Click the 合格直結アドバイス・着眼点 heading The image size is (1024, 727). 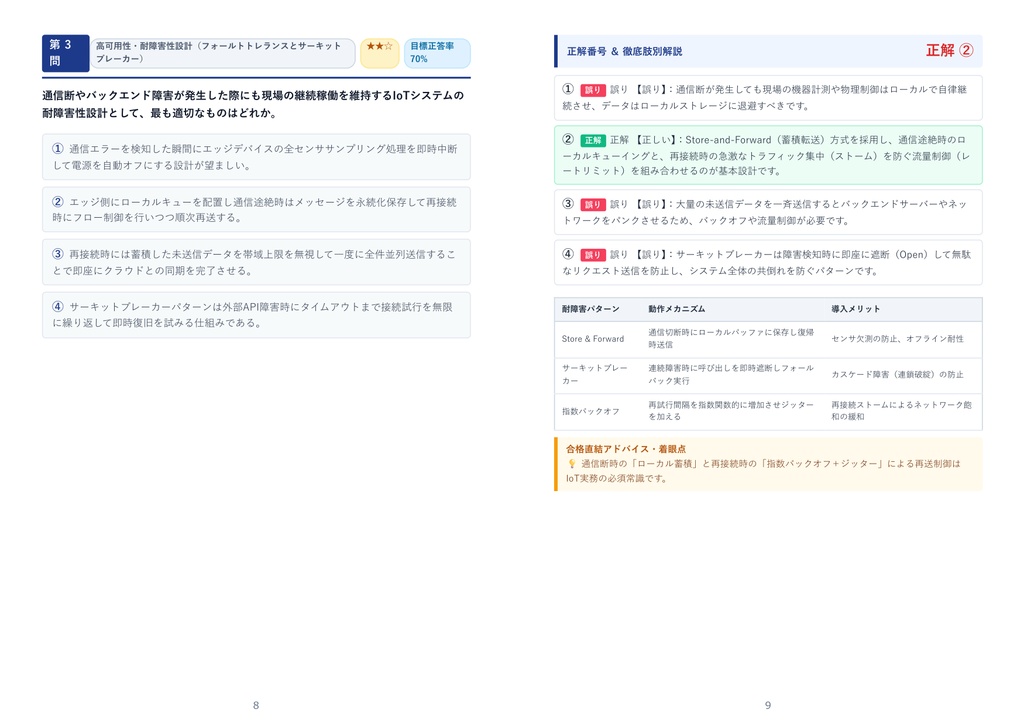click(626, 449)
